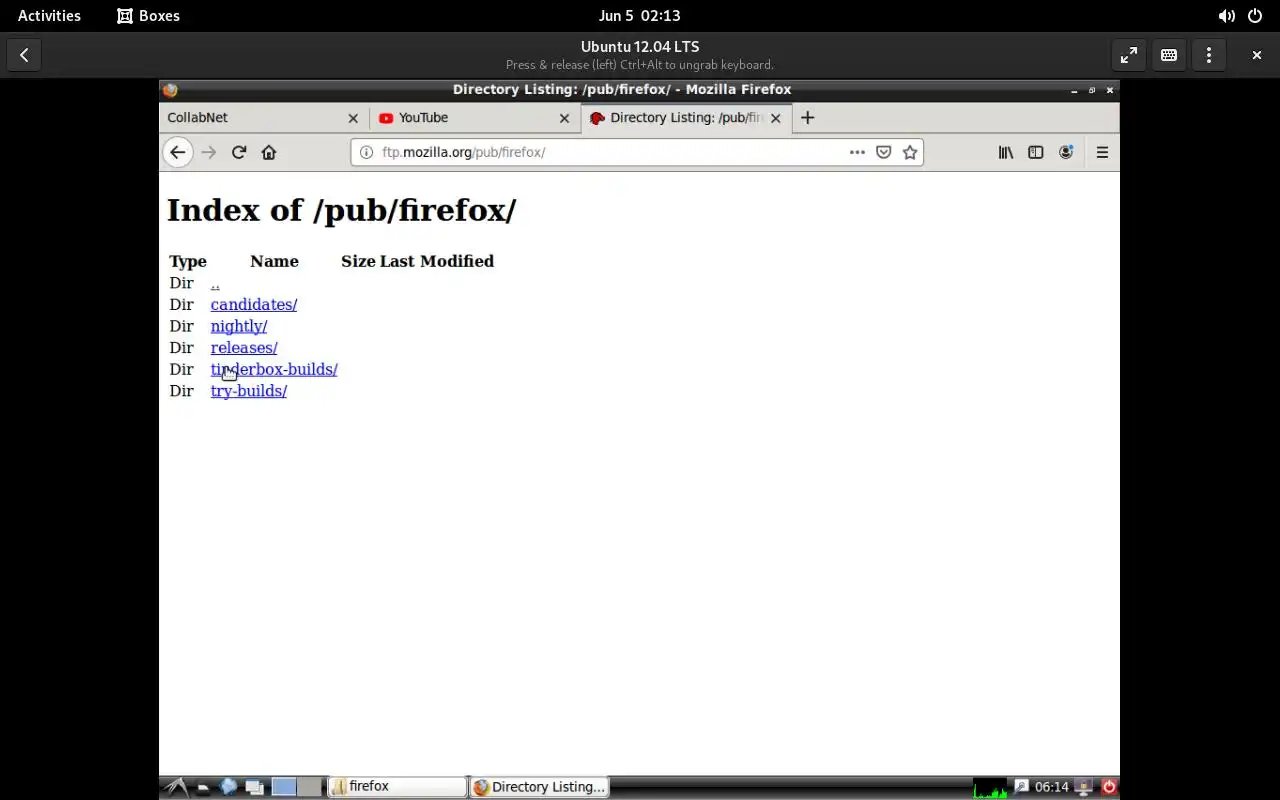The width and height of the screenshot is (1280, 800).
Task: Click the Name column header
Action: (x=274, y=261)
